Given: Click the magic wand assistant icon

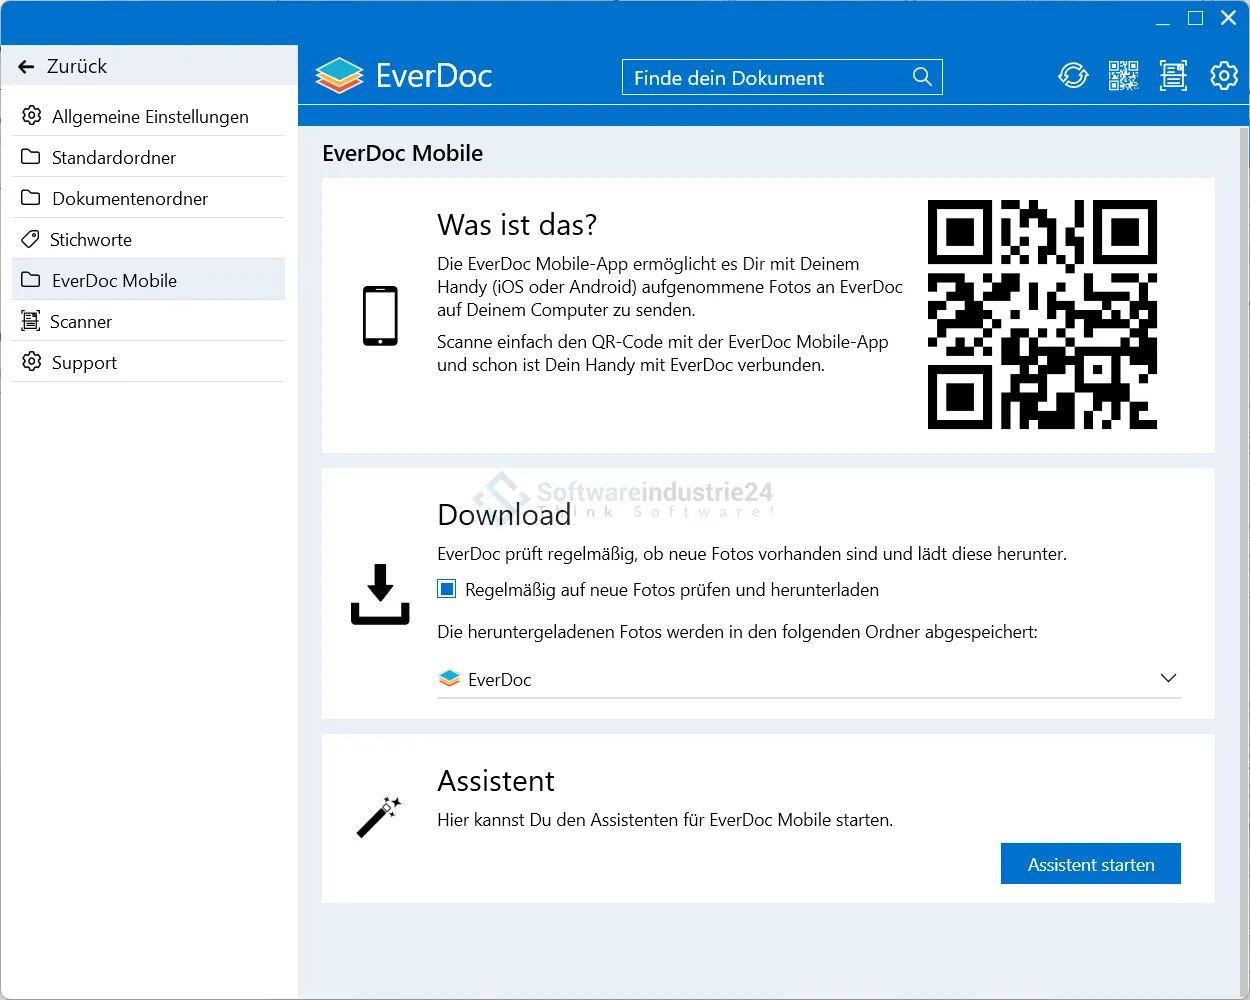Looking at the screenshot, I should 379,817.
